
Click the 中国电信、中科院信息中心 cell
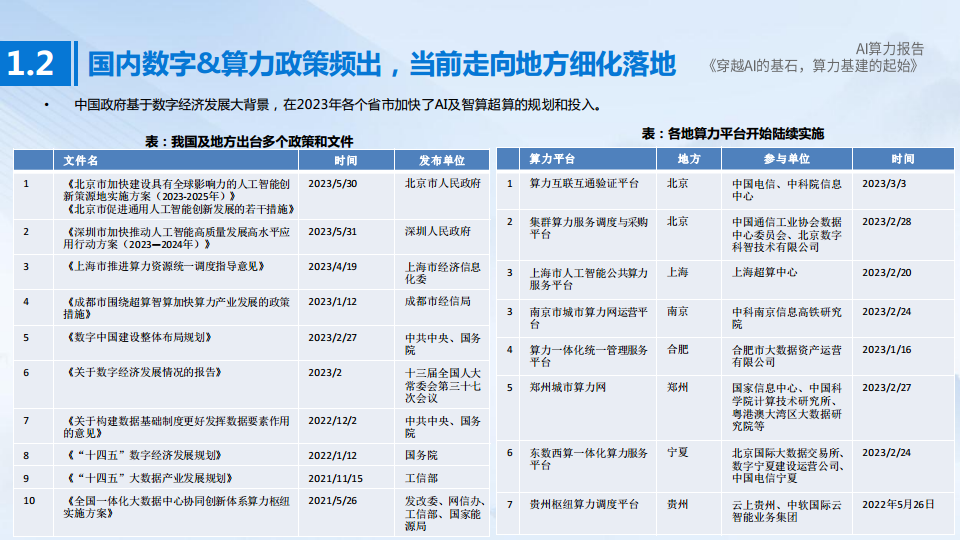(787, 190)
